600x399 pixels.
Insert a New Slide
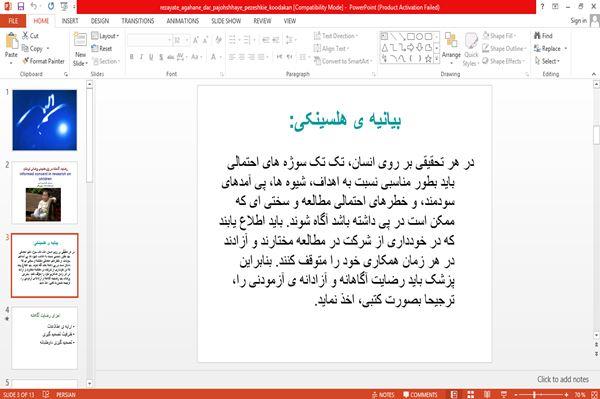80,50
